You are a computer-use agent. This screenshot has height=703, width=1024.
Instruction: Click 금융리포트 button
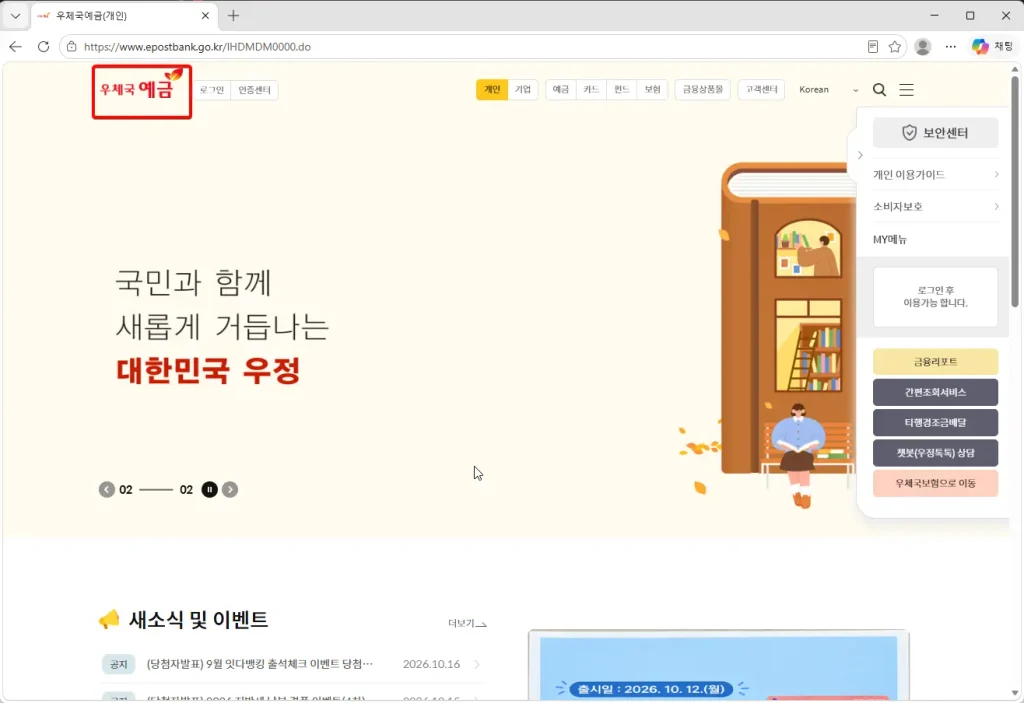coord(935,361)
